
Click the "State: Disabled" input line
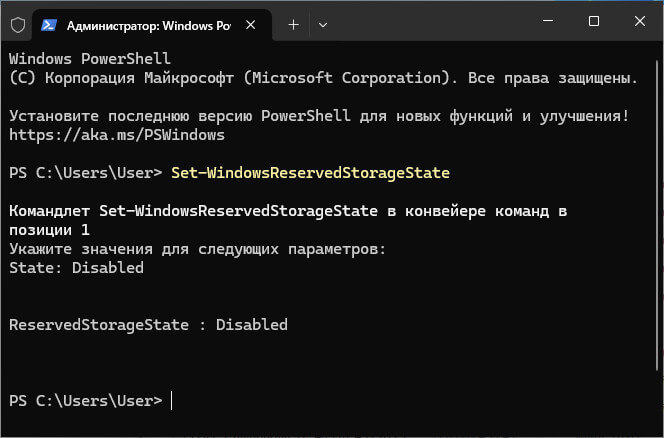tap(76, 268)
